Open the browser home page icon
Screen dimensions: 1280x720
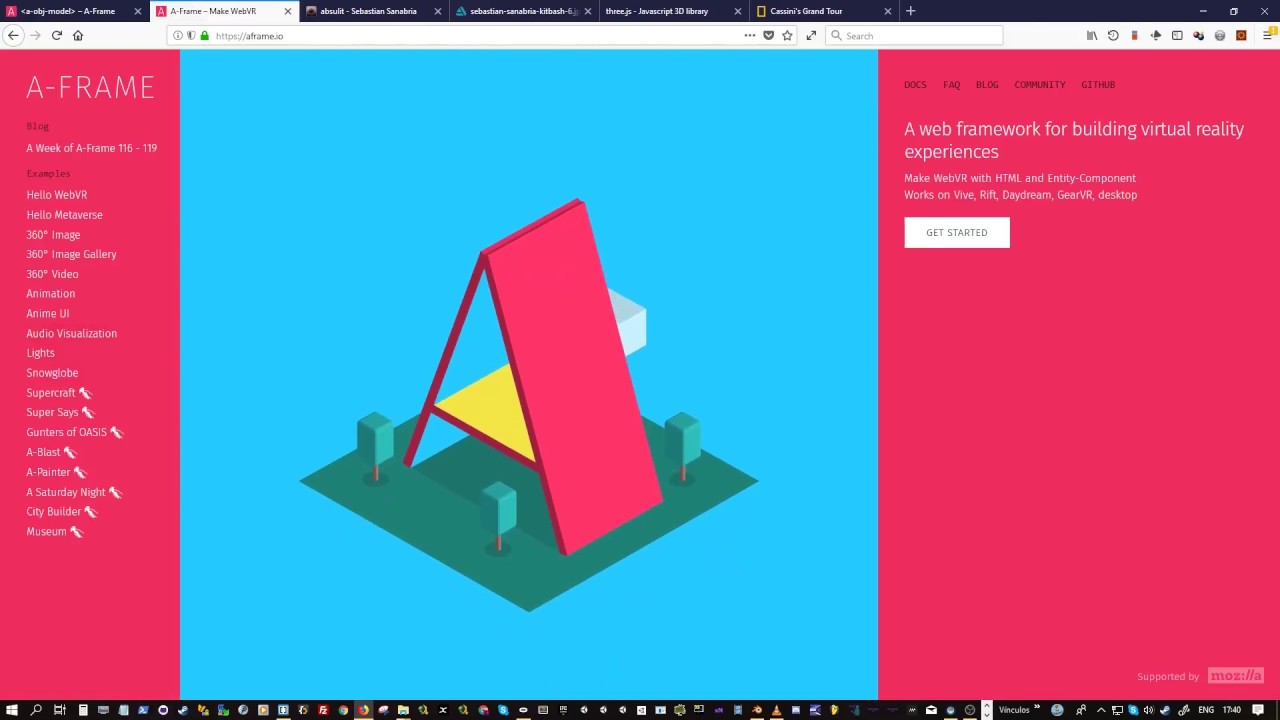pos(78,35)
